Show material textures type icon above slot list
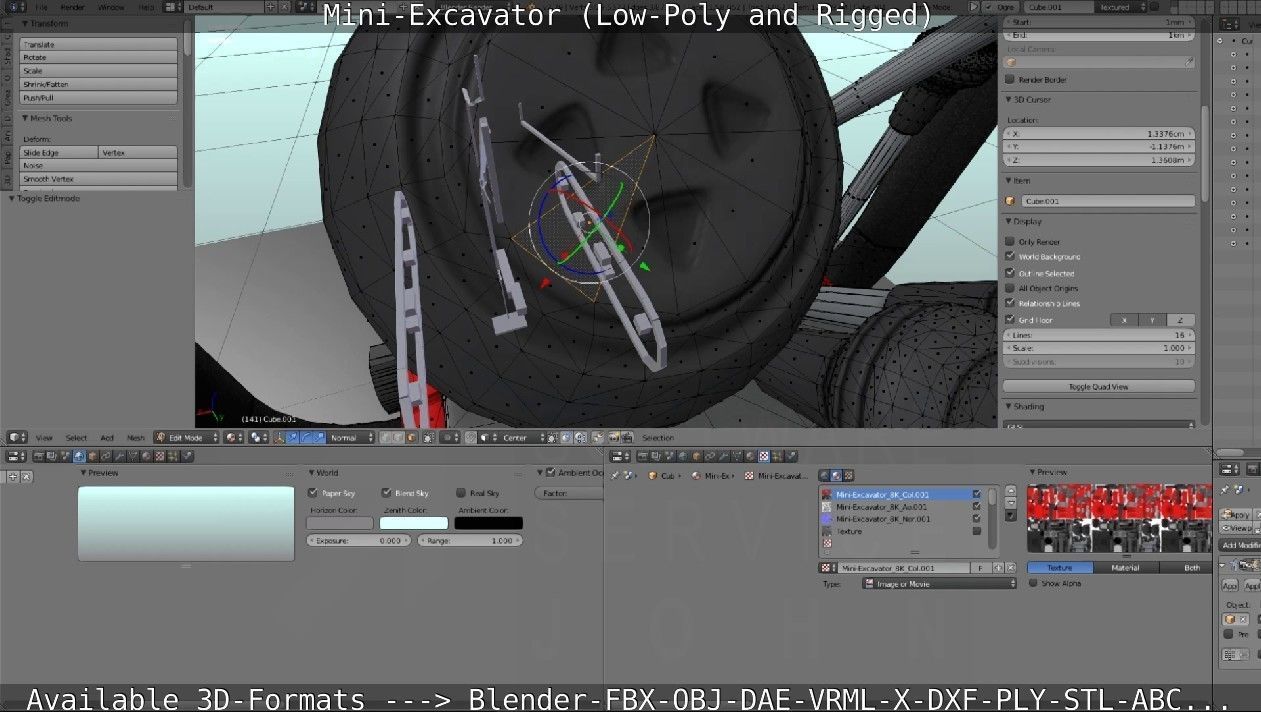Image resolution: width=1261 pixels, height=712 pixels. [836, 475]
